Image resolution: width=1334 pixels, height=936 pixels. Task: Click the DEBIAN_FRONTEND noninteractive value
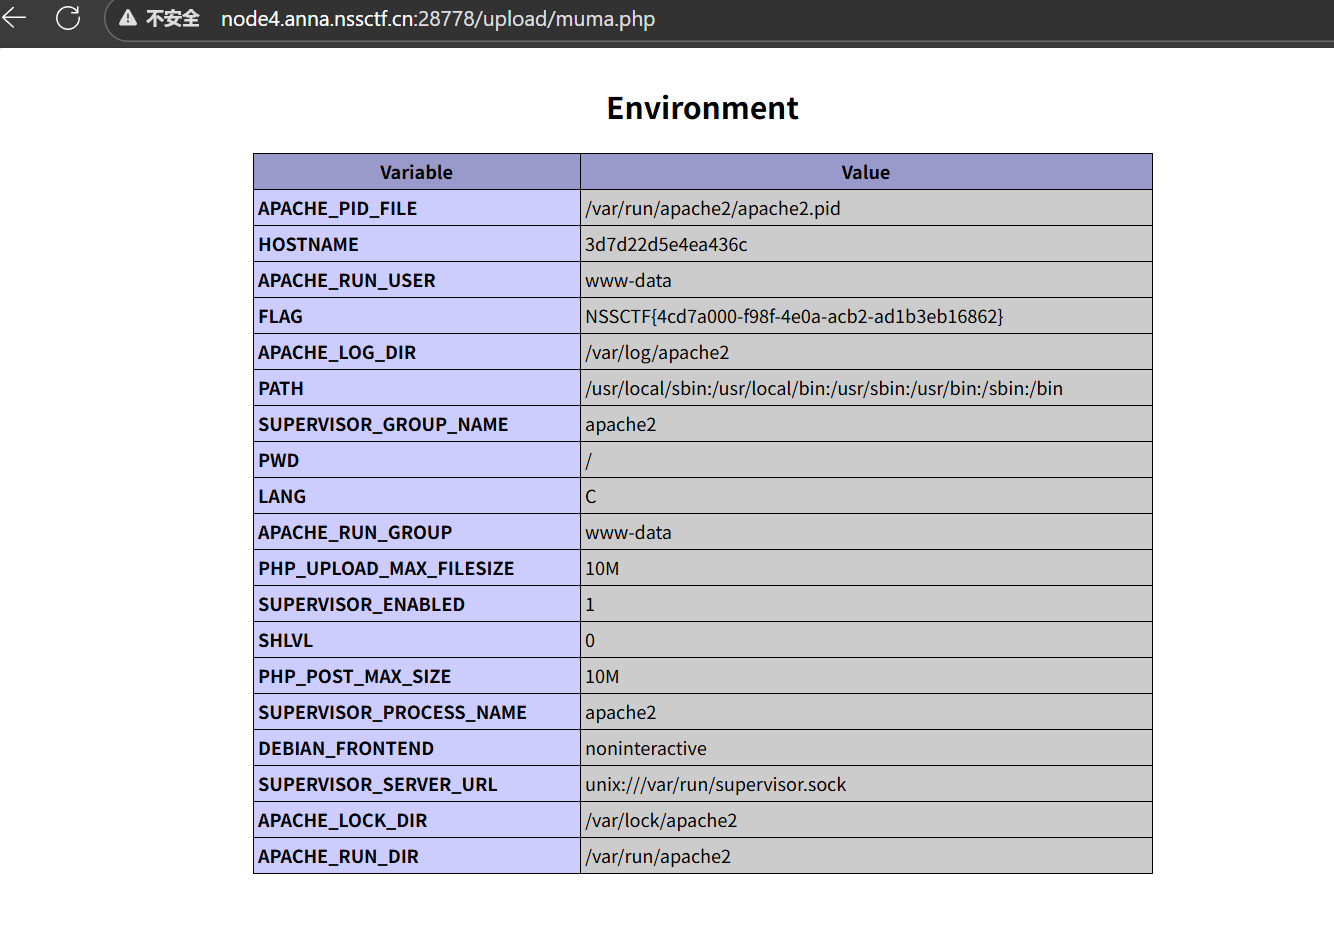click(646, 748)
